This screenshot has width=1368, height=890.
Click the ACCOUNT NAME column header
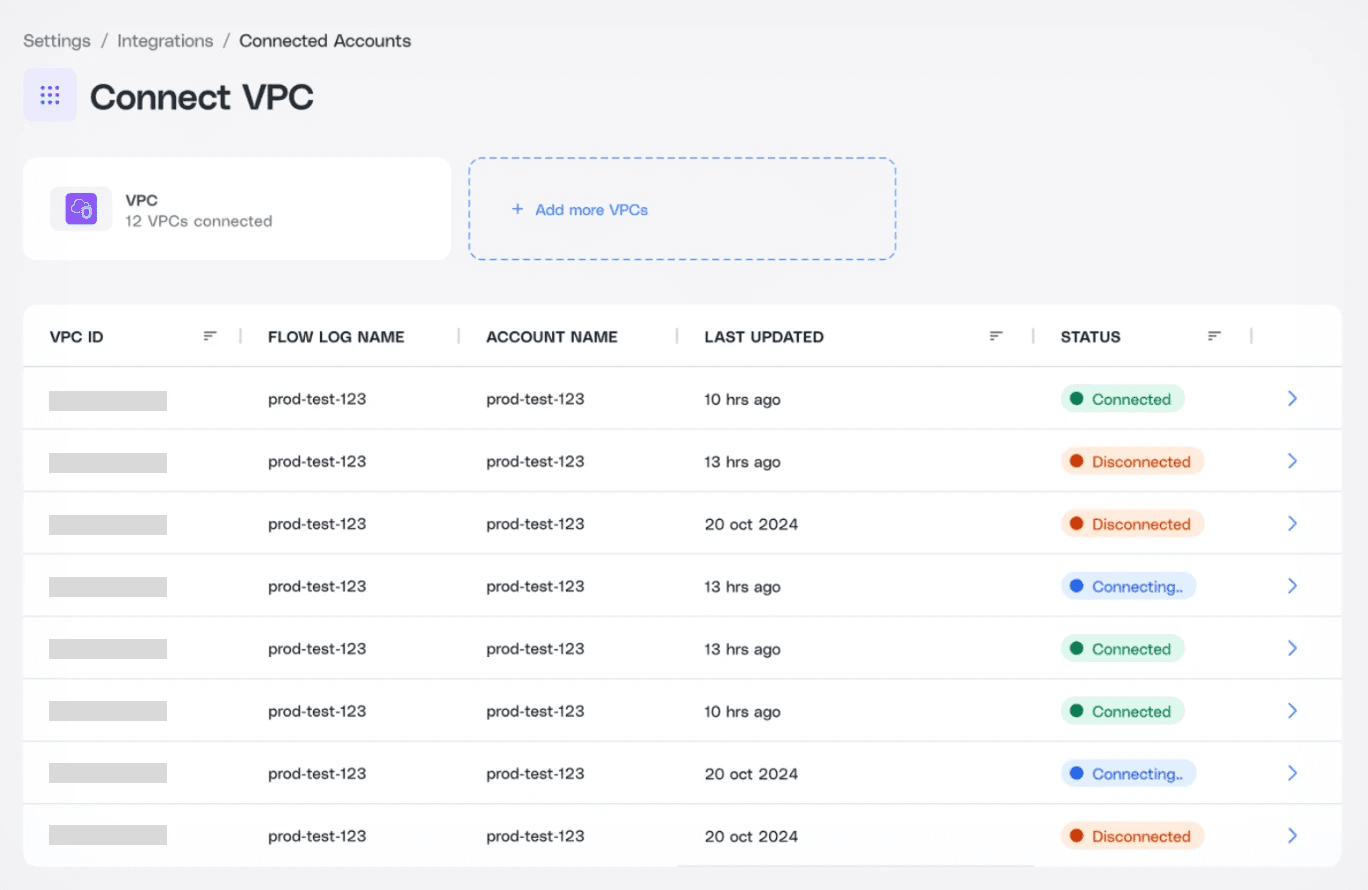(552, 337)
